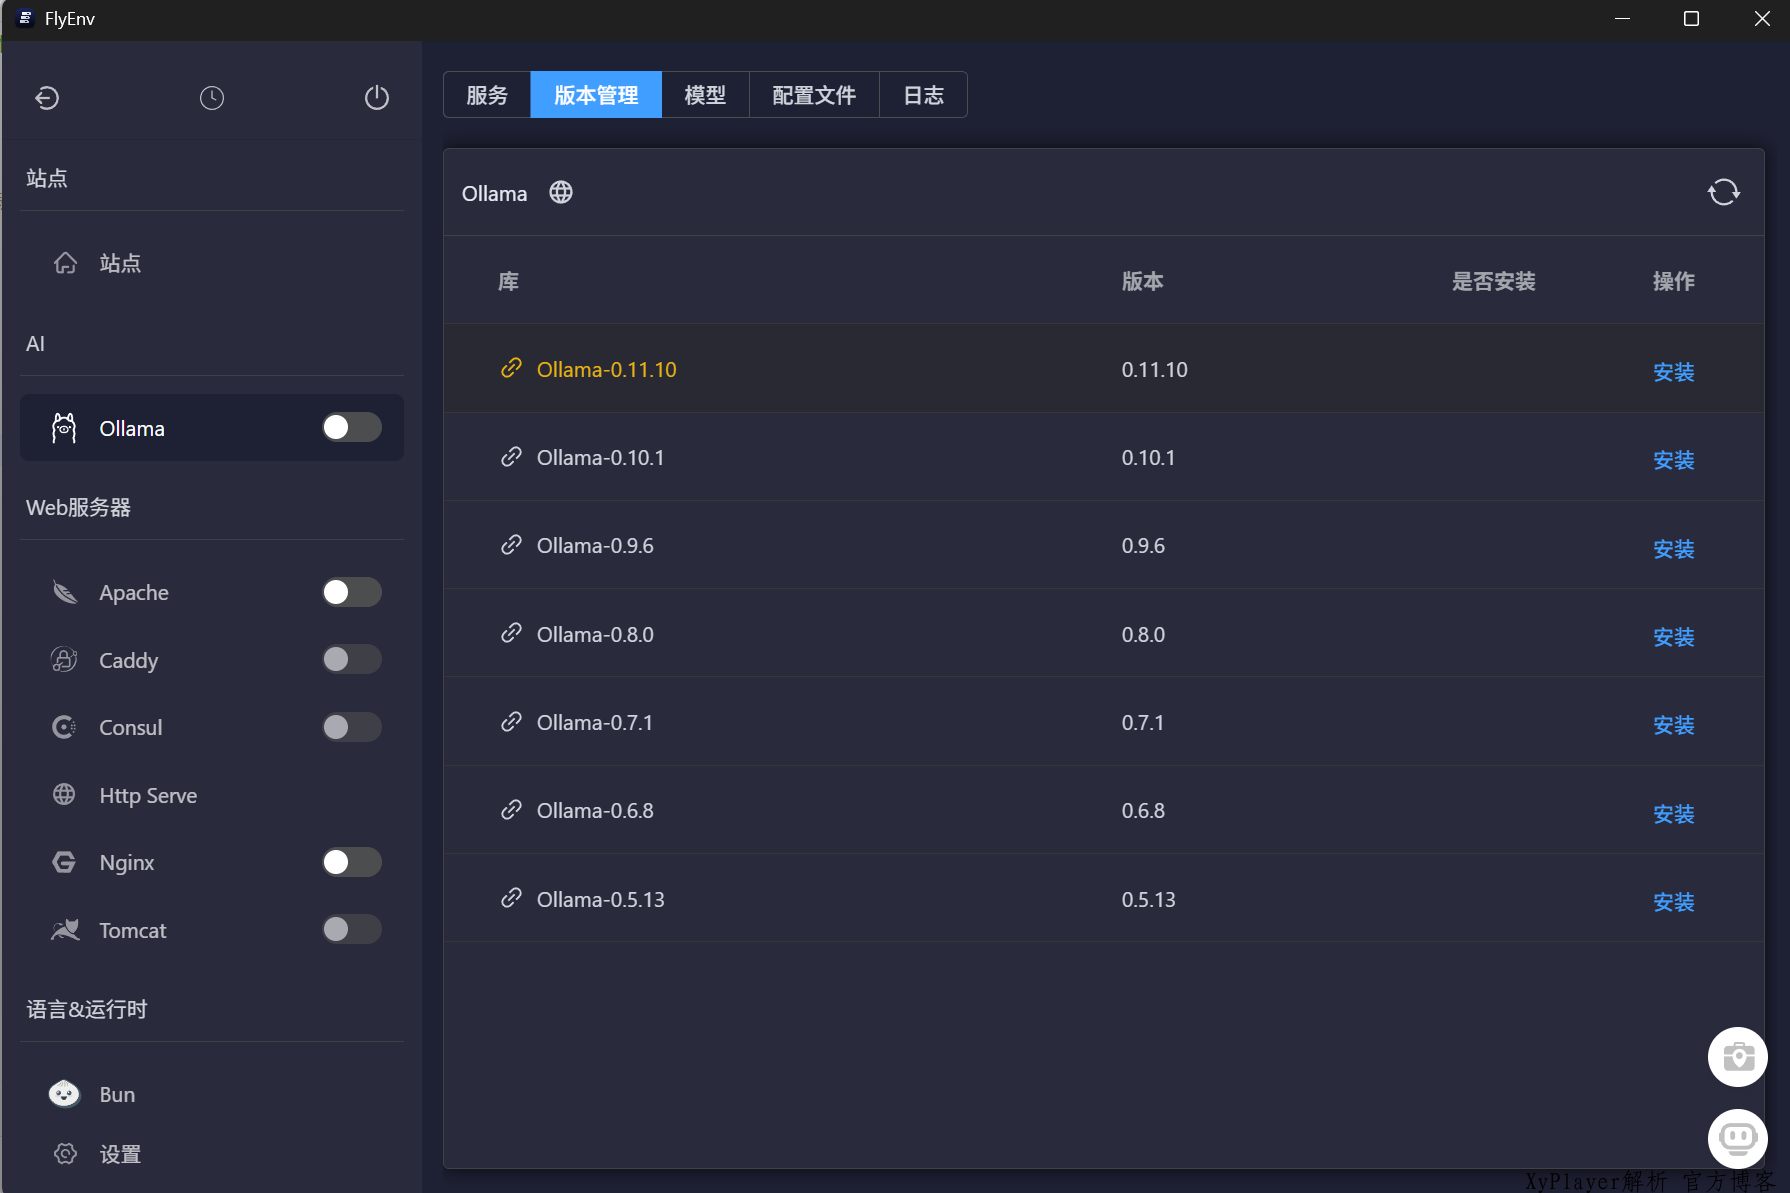Toggle the Ollama service switch

[x=351, y=428]
